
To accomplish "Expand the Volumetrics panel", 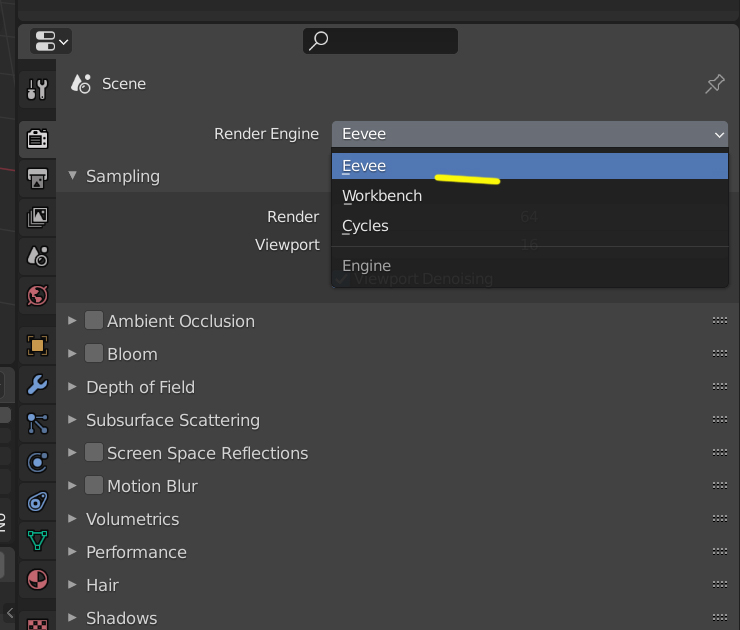I will [x=72, y=519].
